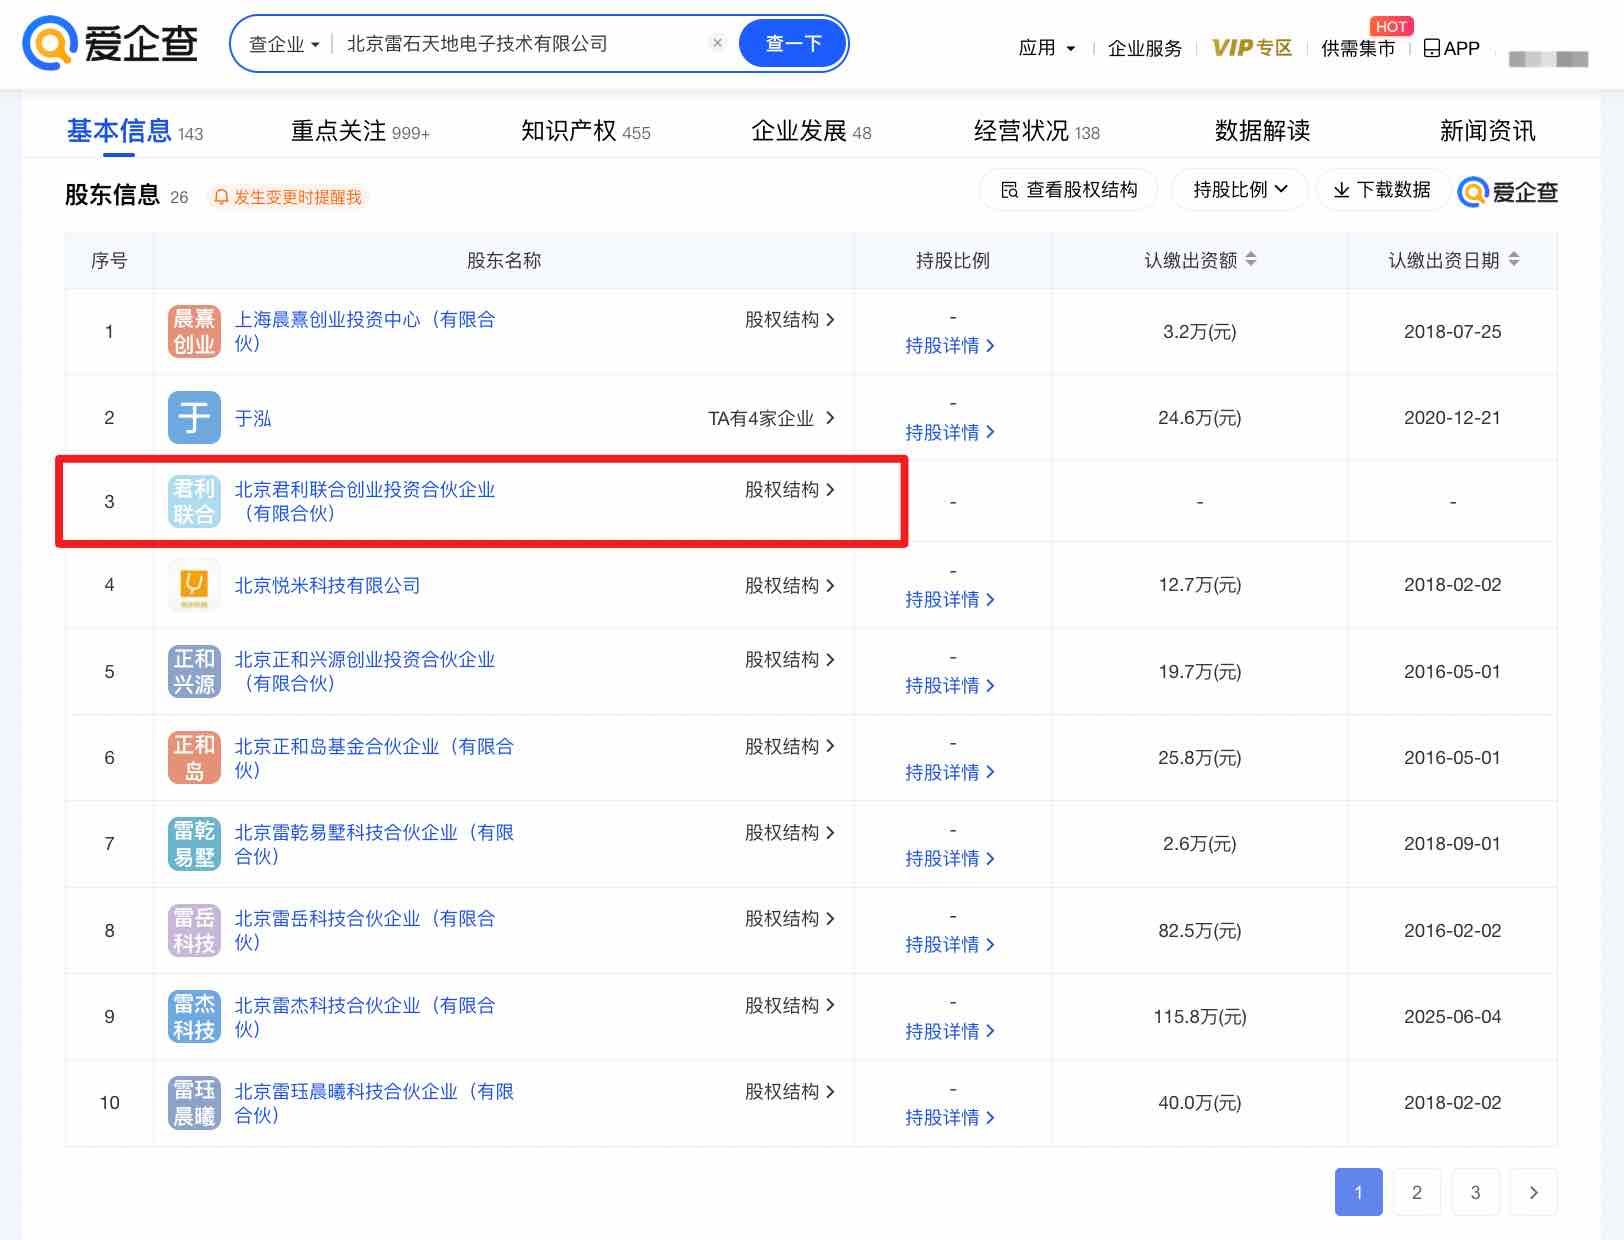Click the next page arrow
The image size is (1624, 1240).
tap(1533, 1192)
